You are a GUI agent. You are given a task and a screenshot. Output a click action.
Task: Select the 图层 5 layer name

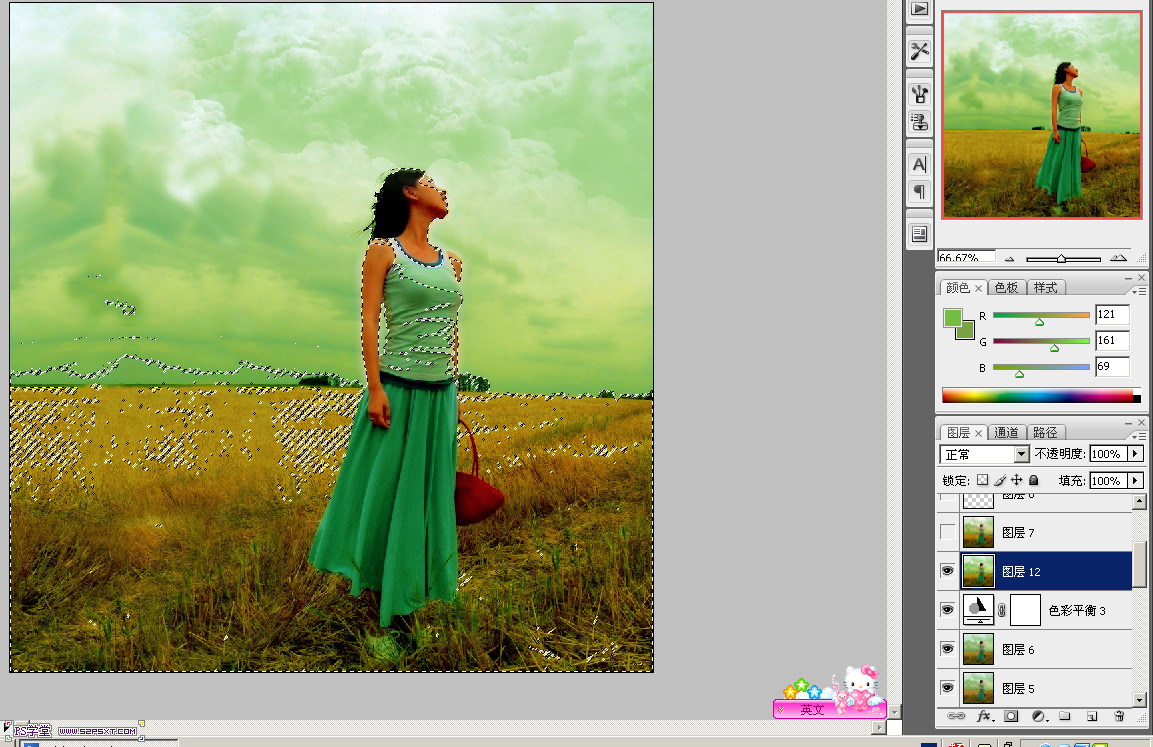click(1018, 688)
